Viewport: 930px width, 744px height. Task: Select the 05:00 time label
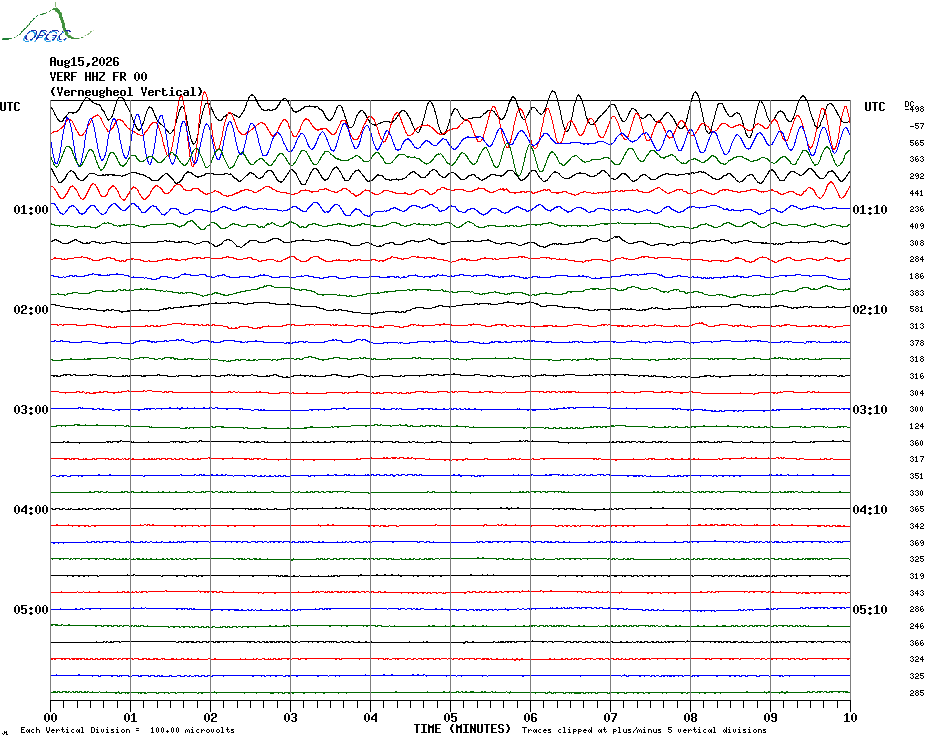[x=31, y=610]
